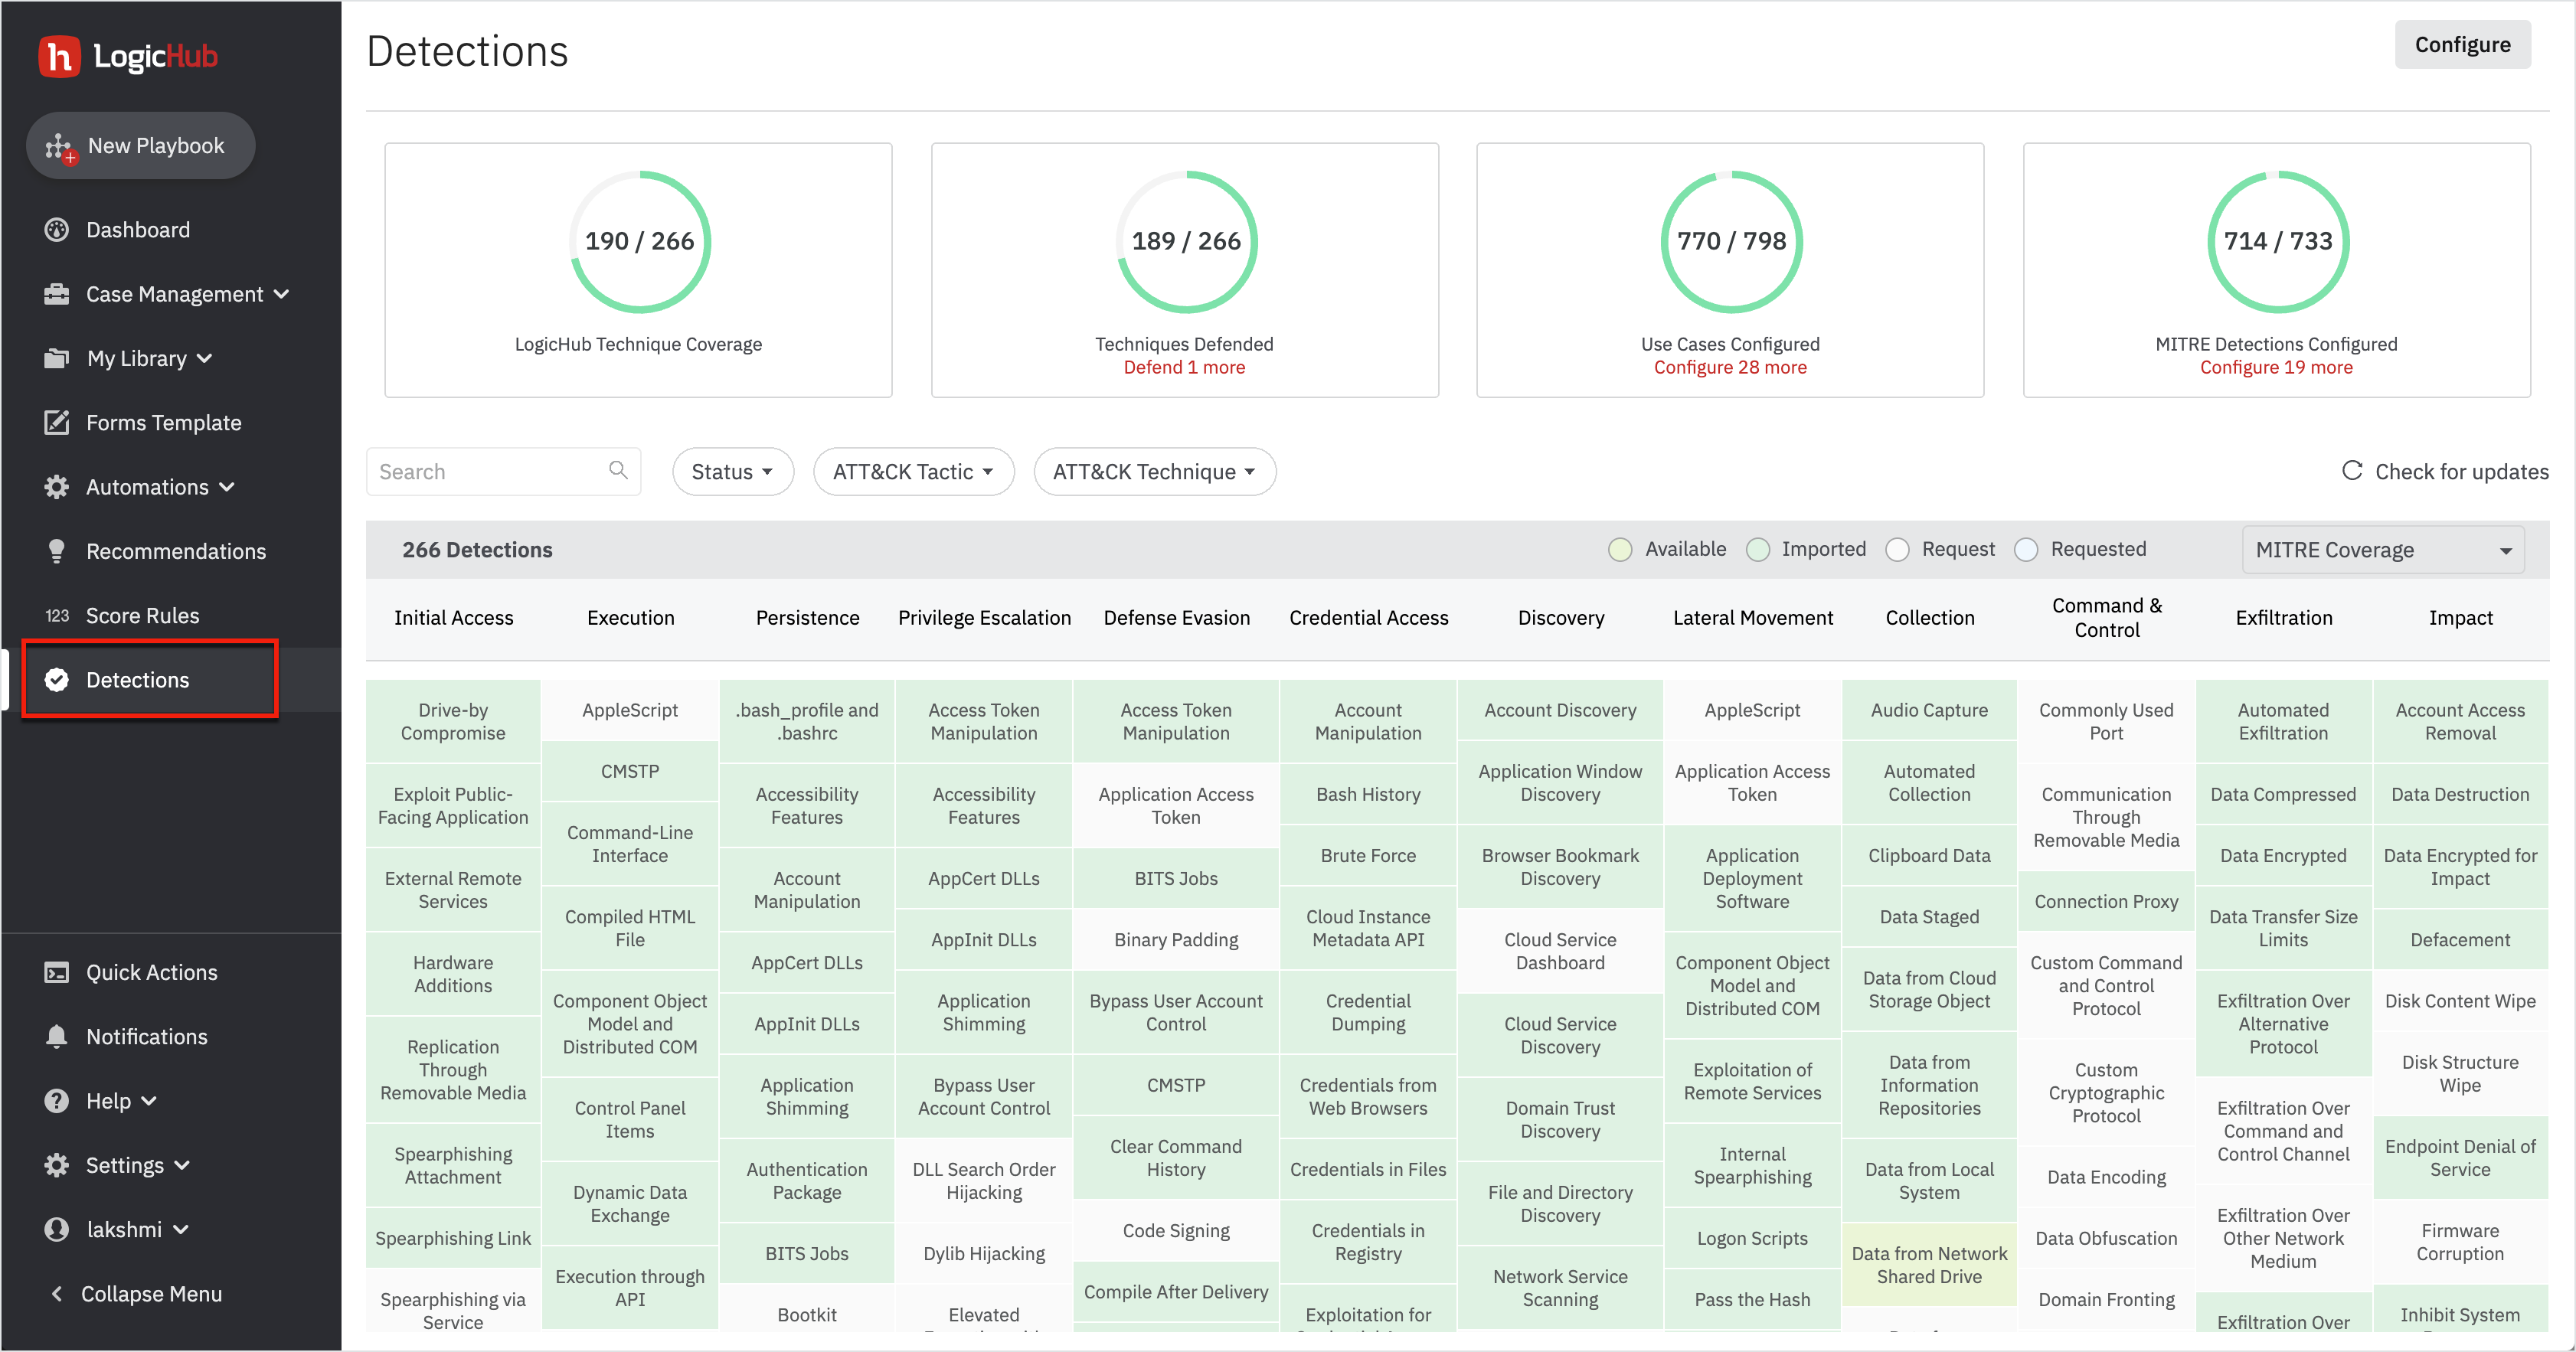
Task: Click the Forms Template edit icon
Action: [57, 422]
